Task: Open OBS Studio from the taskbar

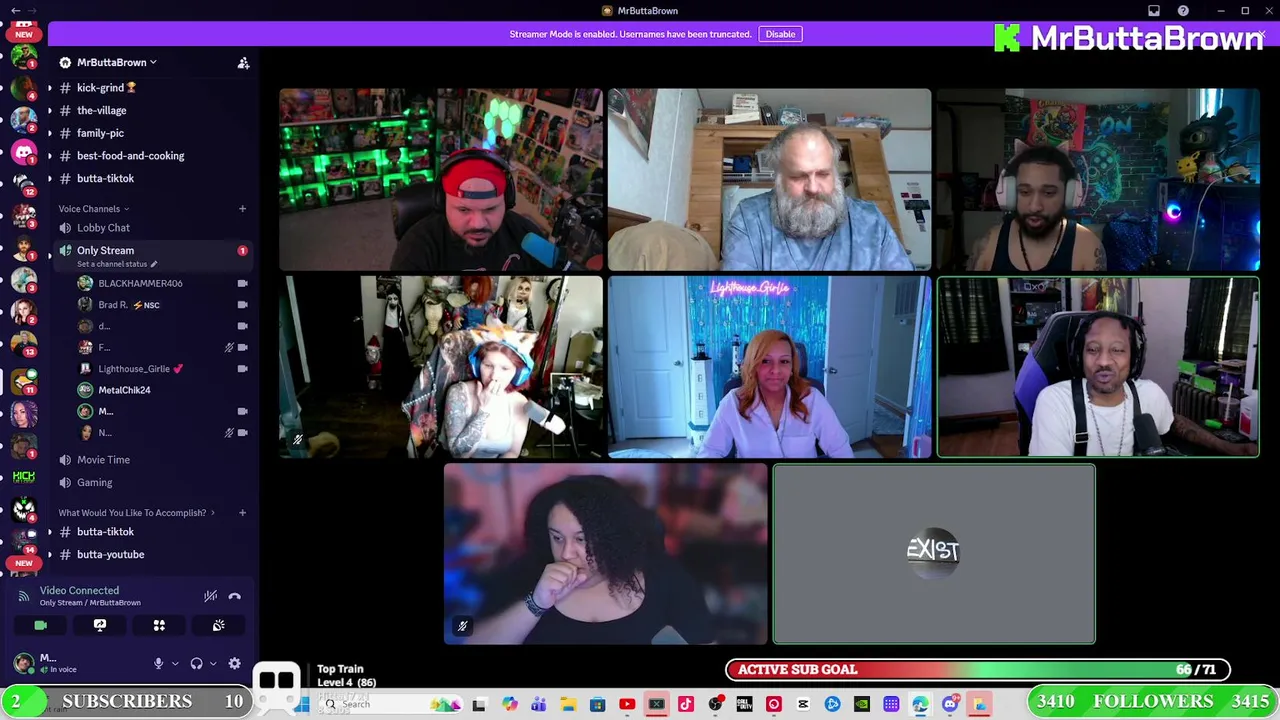Action: 715,705
